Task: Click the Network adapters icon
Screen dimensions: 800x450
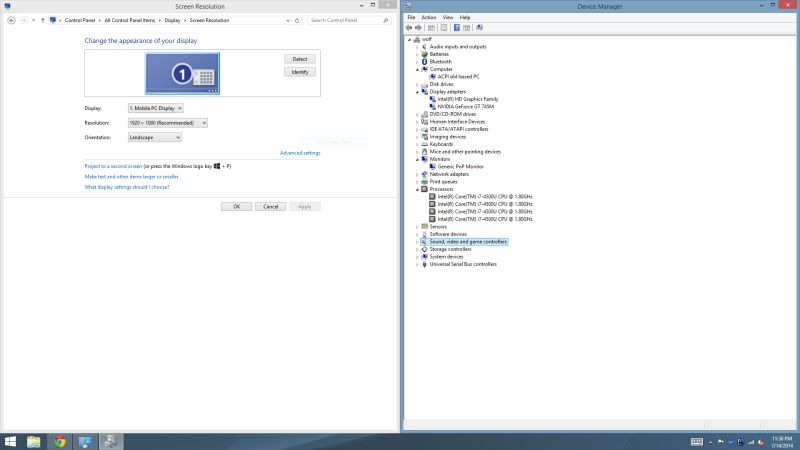Action: 424,174
